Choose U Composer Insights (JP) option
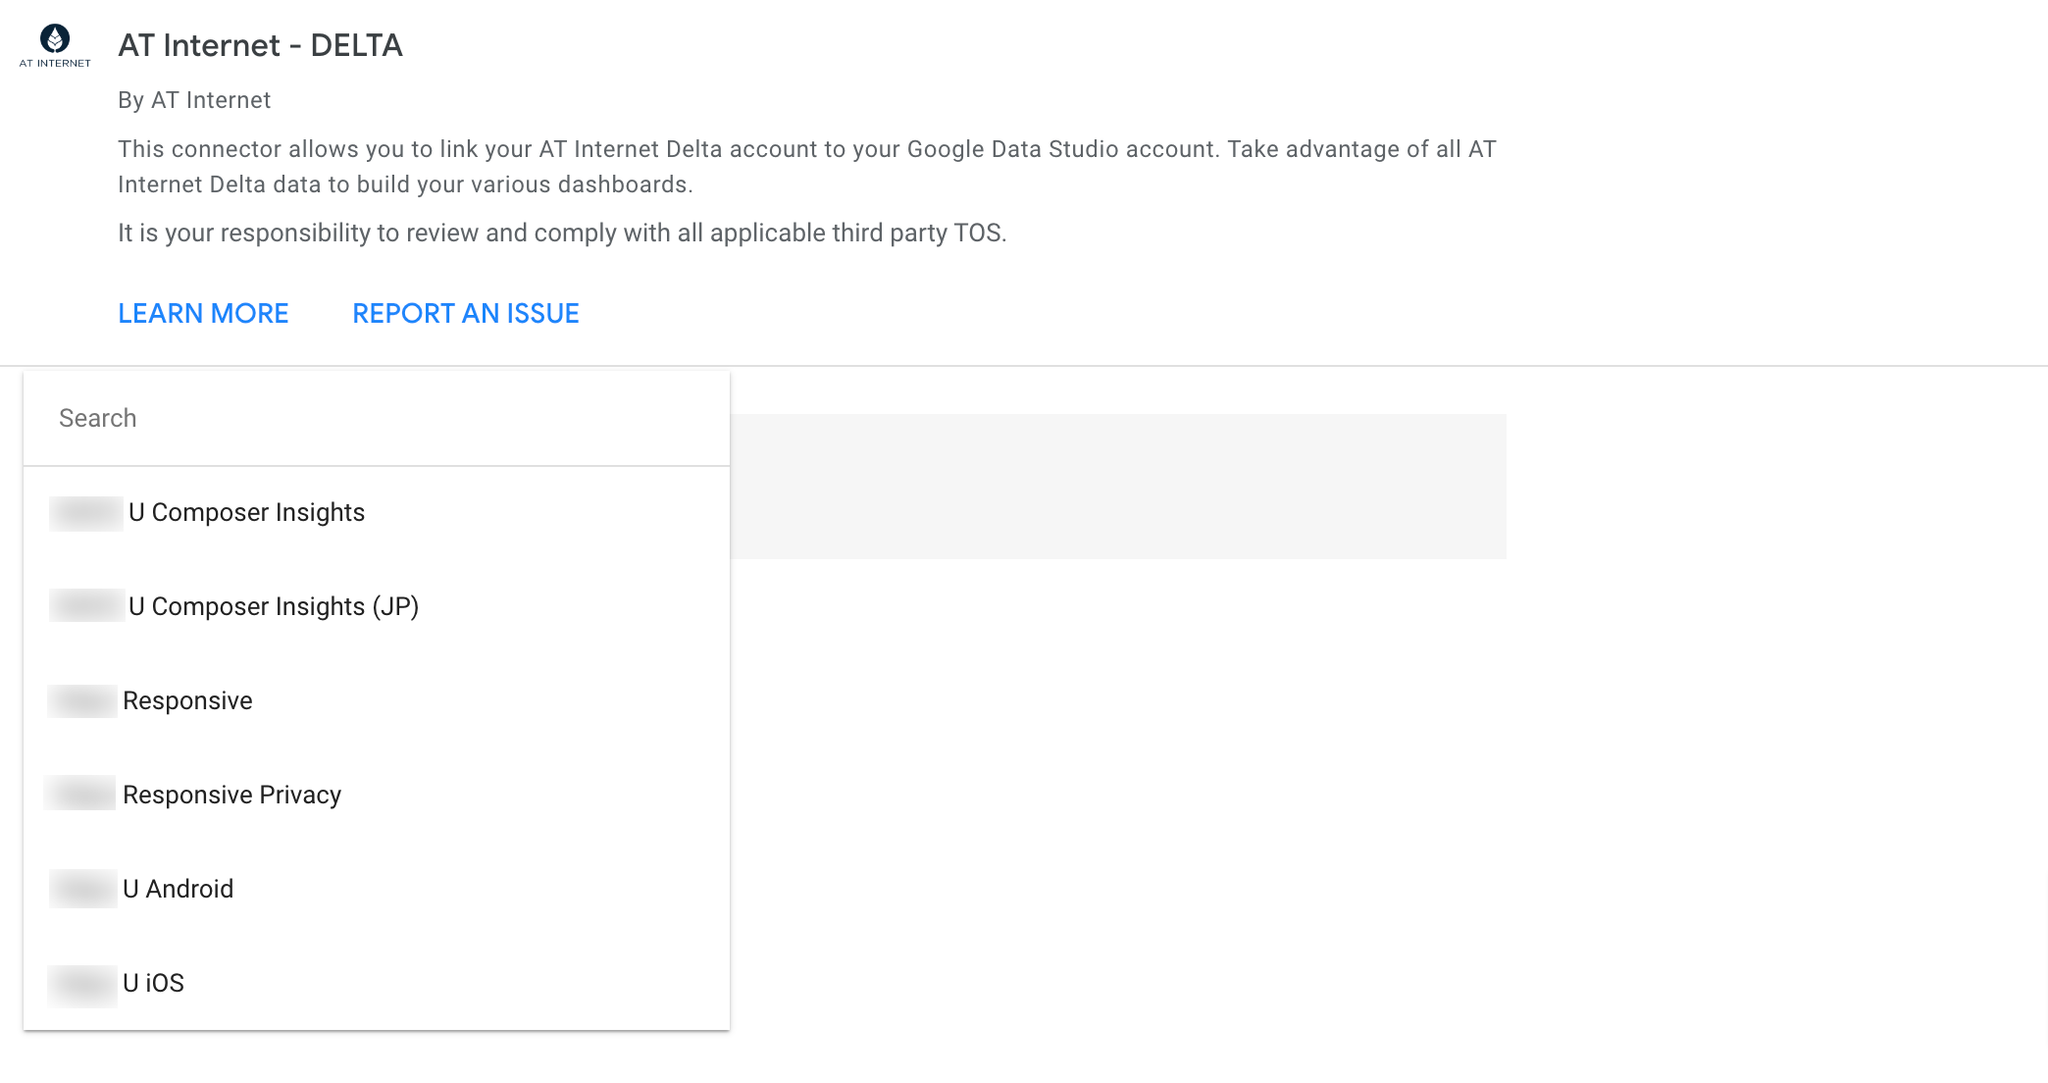The width and height of the screenshot is (2048, 1083). [x=377, y=607]
